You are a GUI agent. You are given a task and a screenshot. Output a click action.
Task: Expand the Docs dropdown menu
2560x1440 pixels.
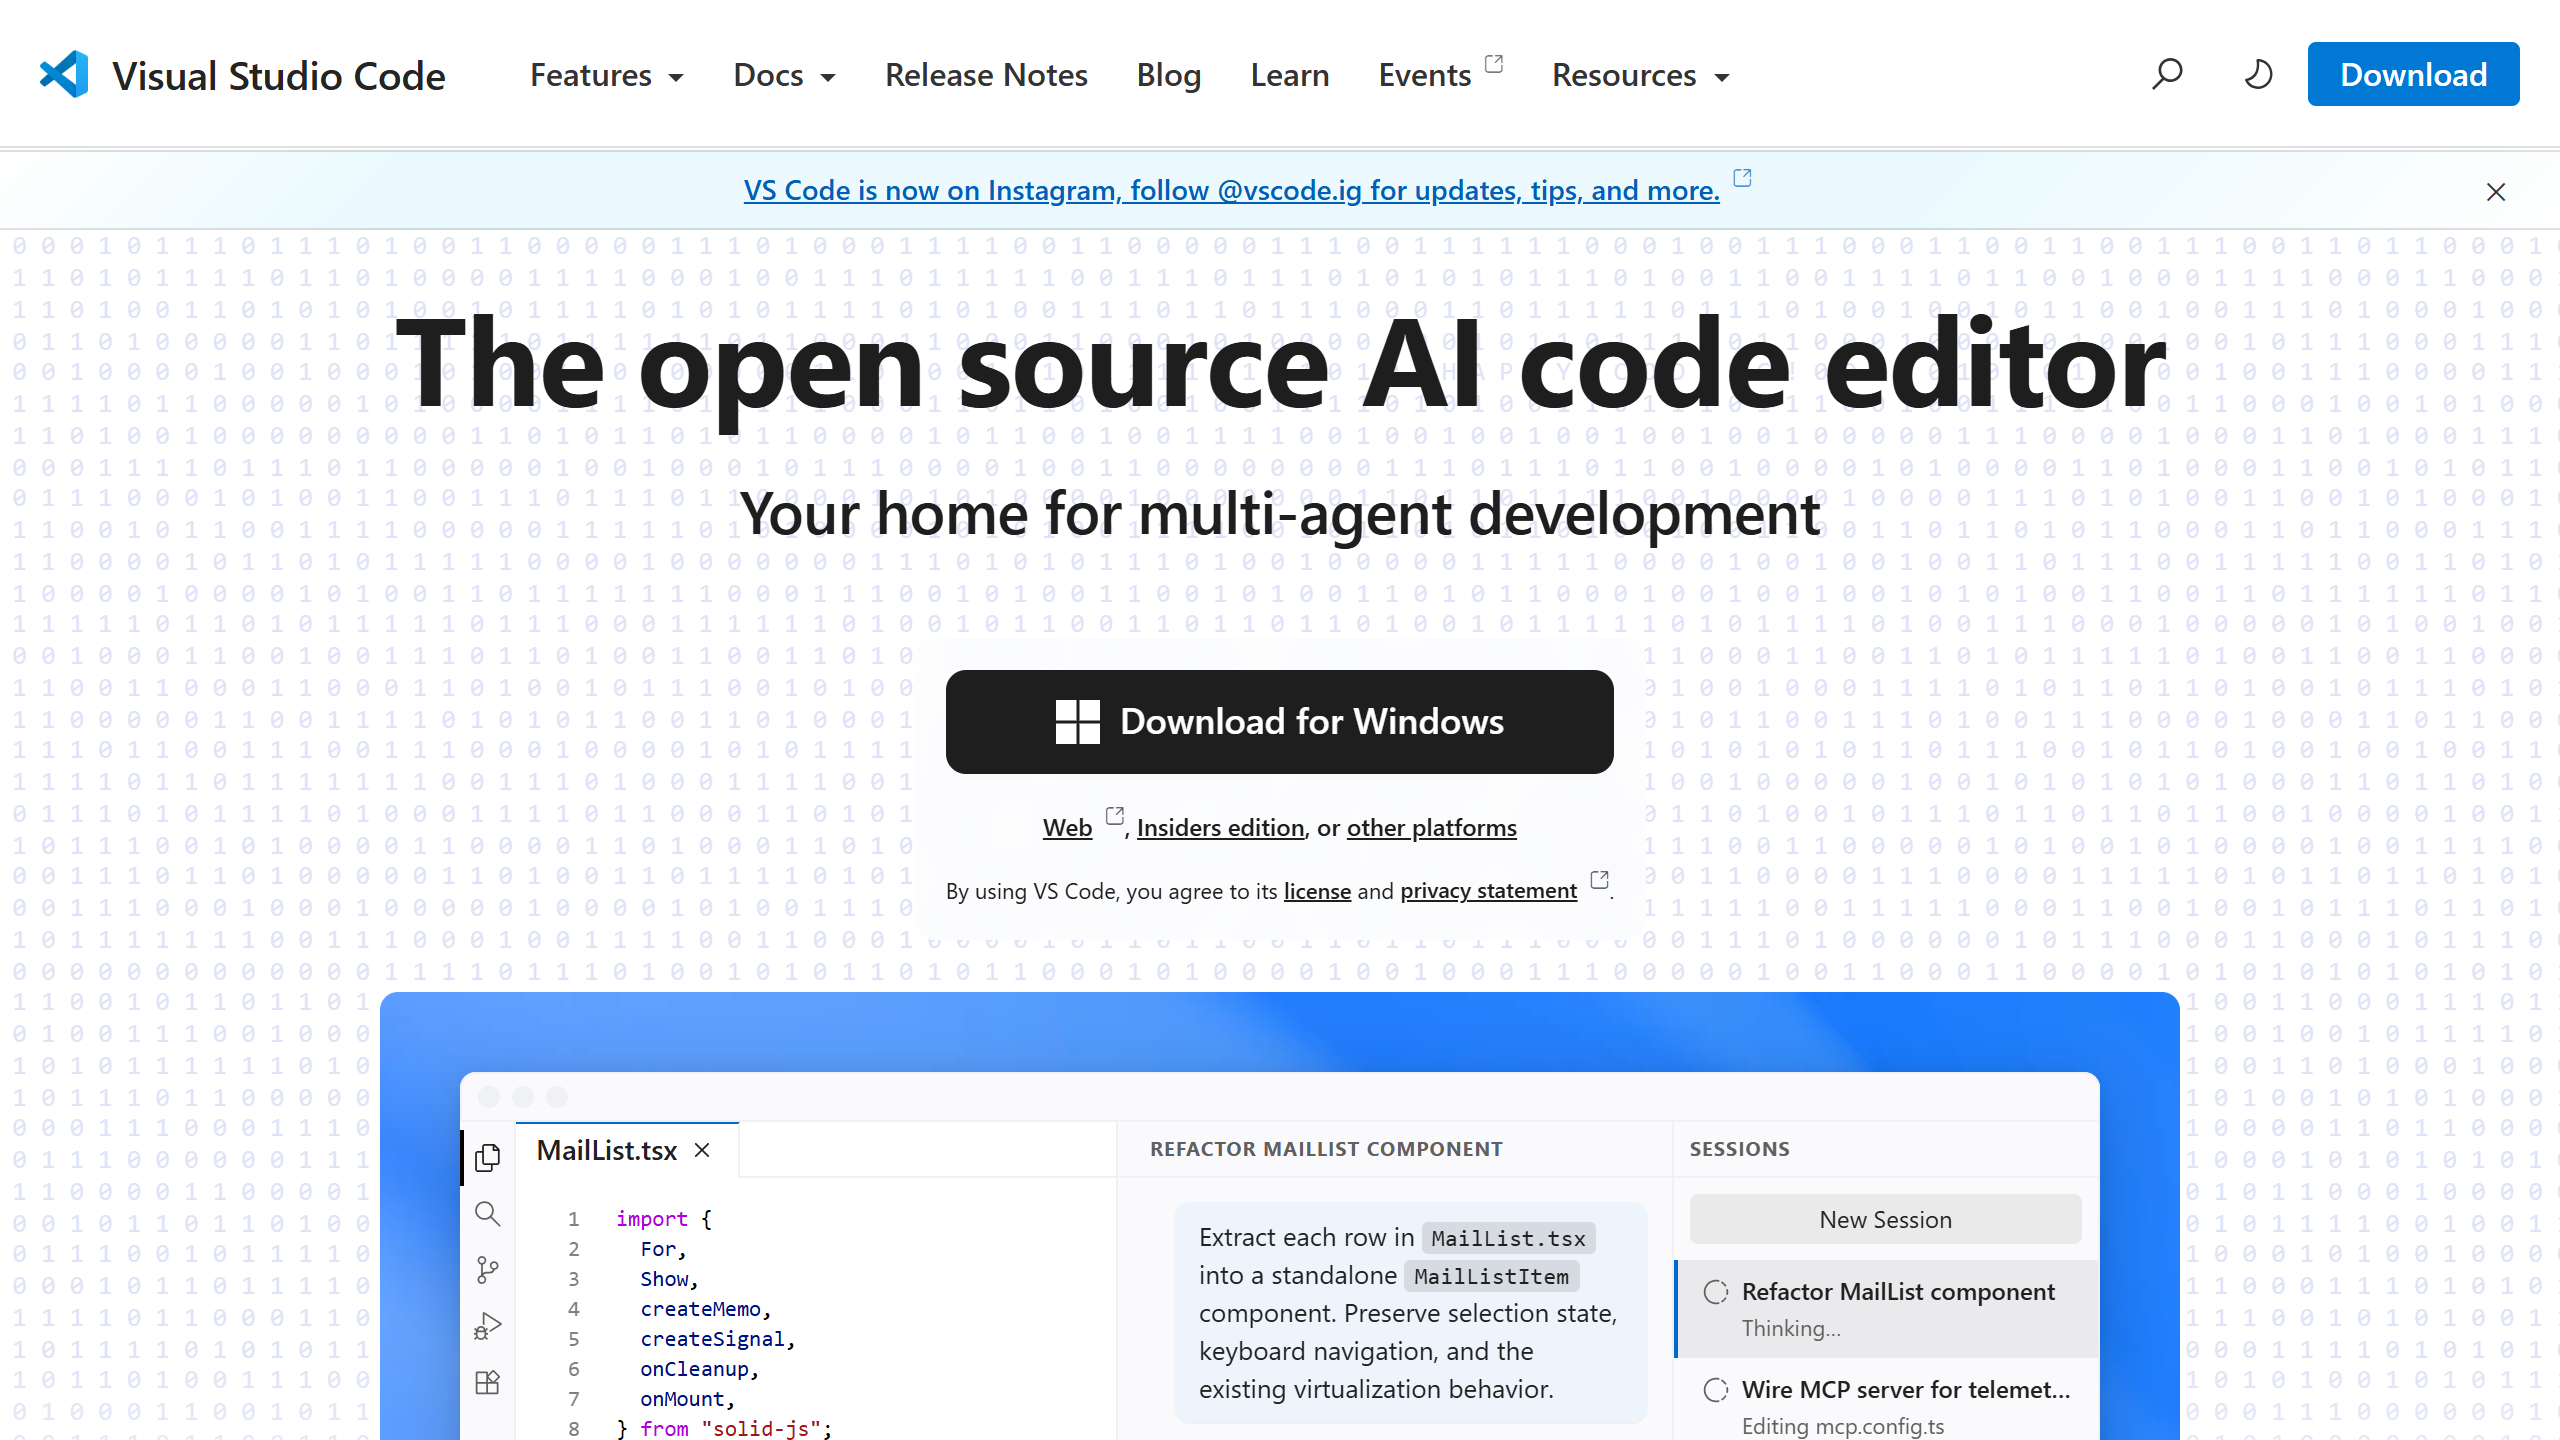pos(784,75)
